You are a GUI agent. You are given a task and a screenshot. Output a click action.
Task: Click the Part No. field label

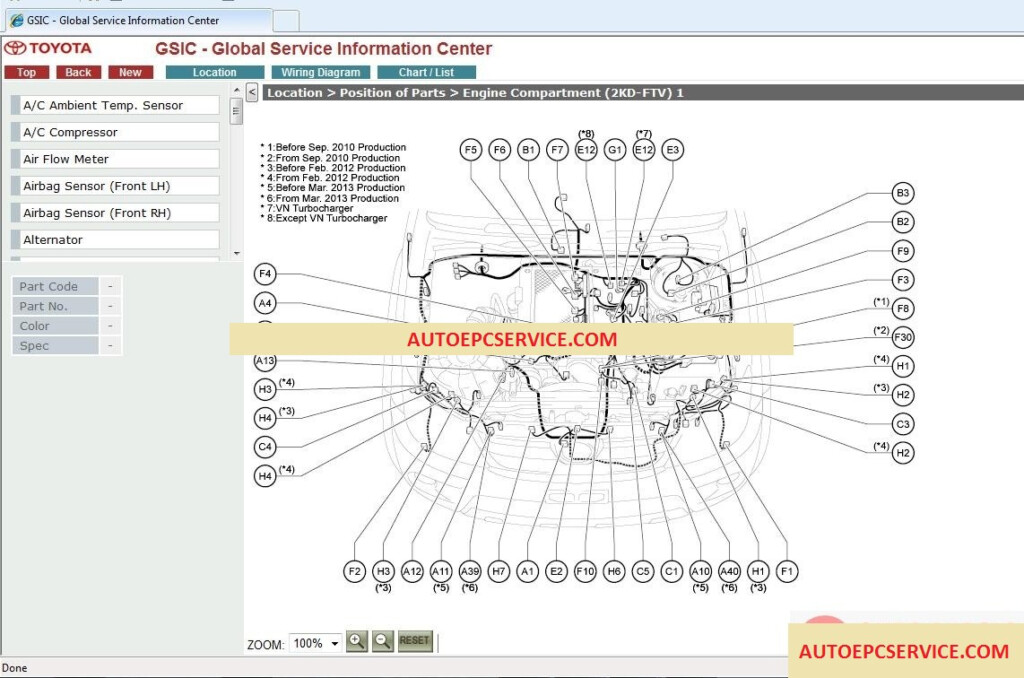coord(56,306)
